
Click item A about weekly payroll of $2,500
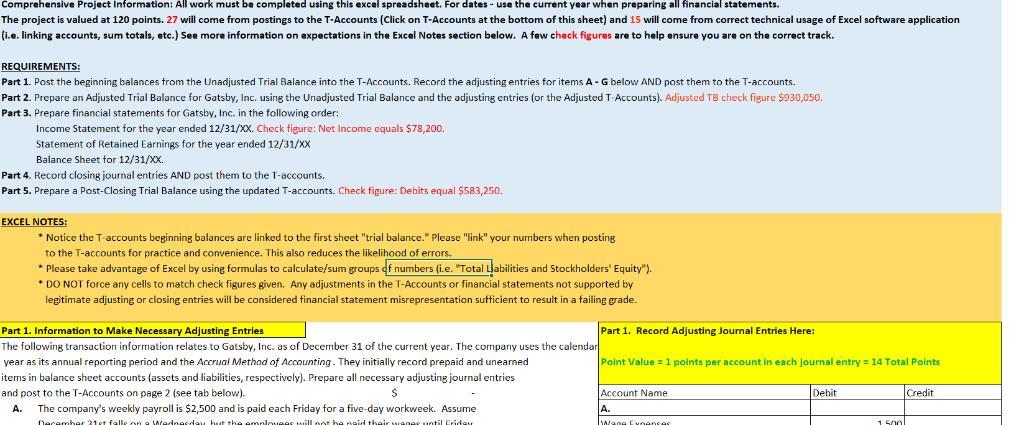[244, 409]
